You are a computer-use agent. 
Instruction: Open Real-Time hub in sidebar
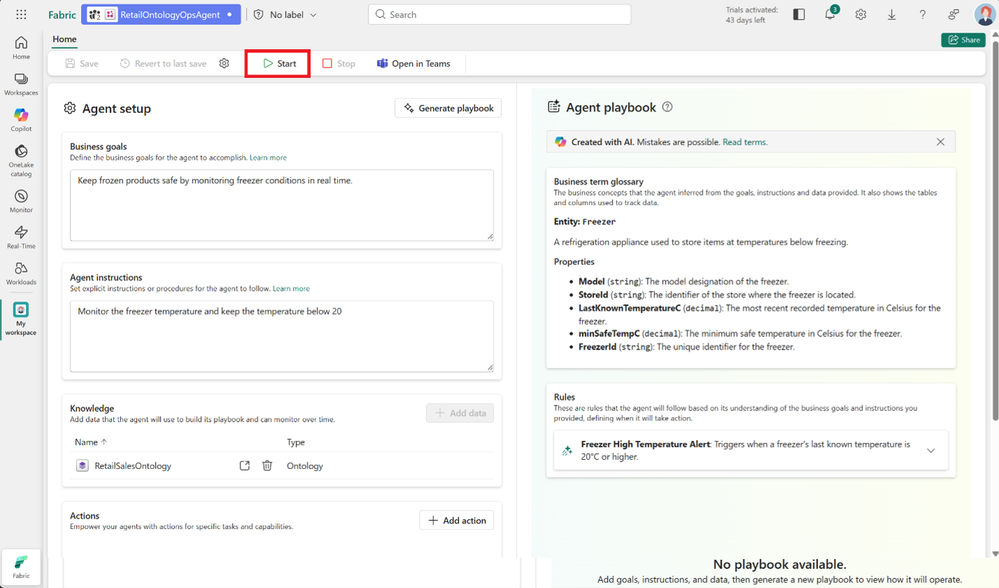click(21, 237)
